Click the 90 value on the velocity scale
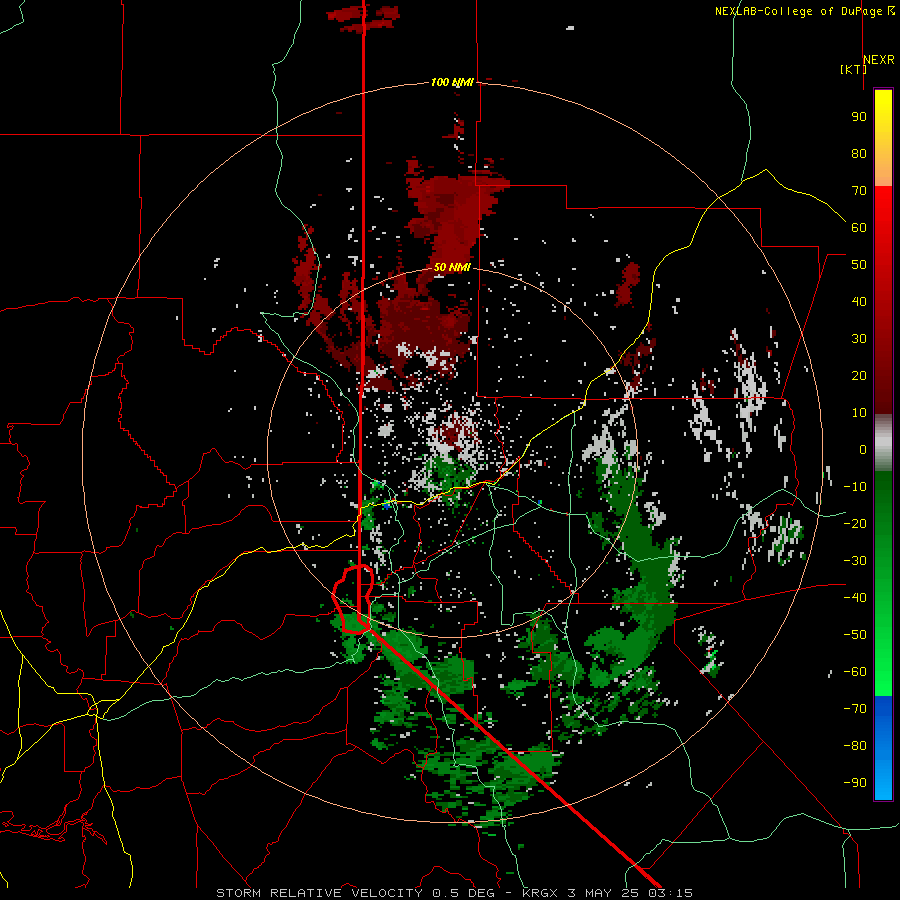900x900 pixels. 859,117
